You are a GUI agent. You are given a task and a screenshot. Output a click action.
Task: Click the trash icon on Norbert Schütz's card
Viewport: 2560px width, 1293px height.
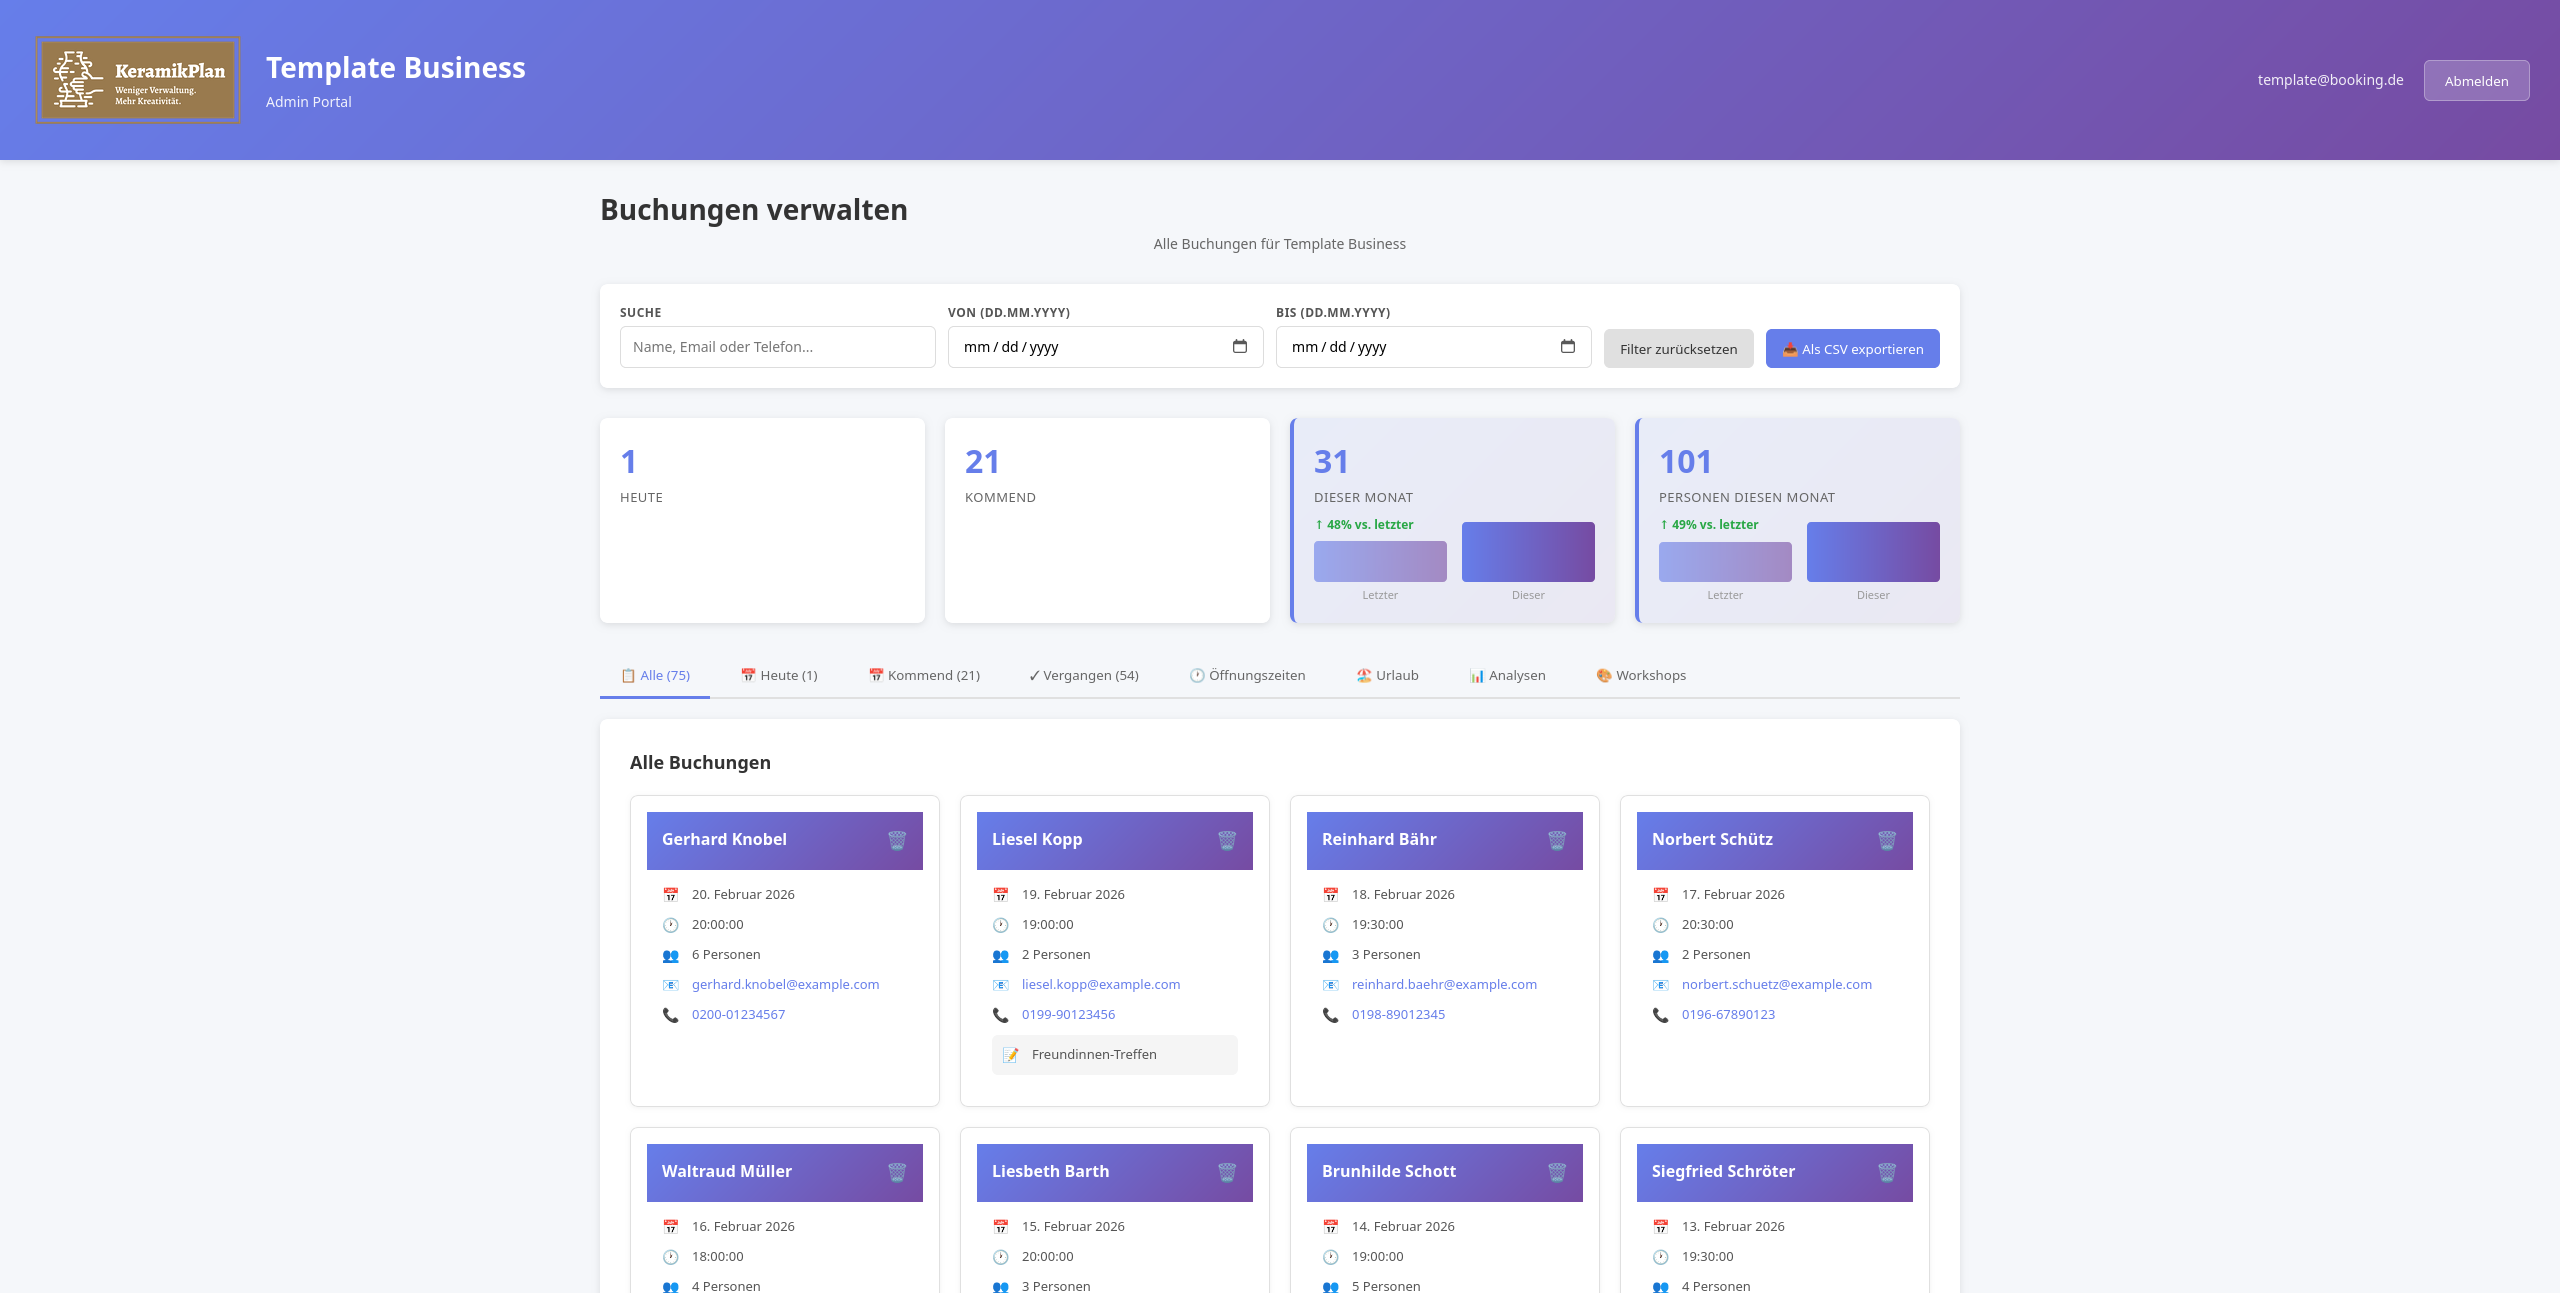(x=1887, y=840)
